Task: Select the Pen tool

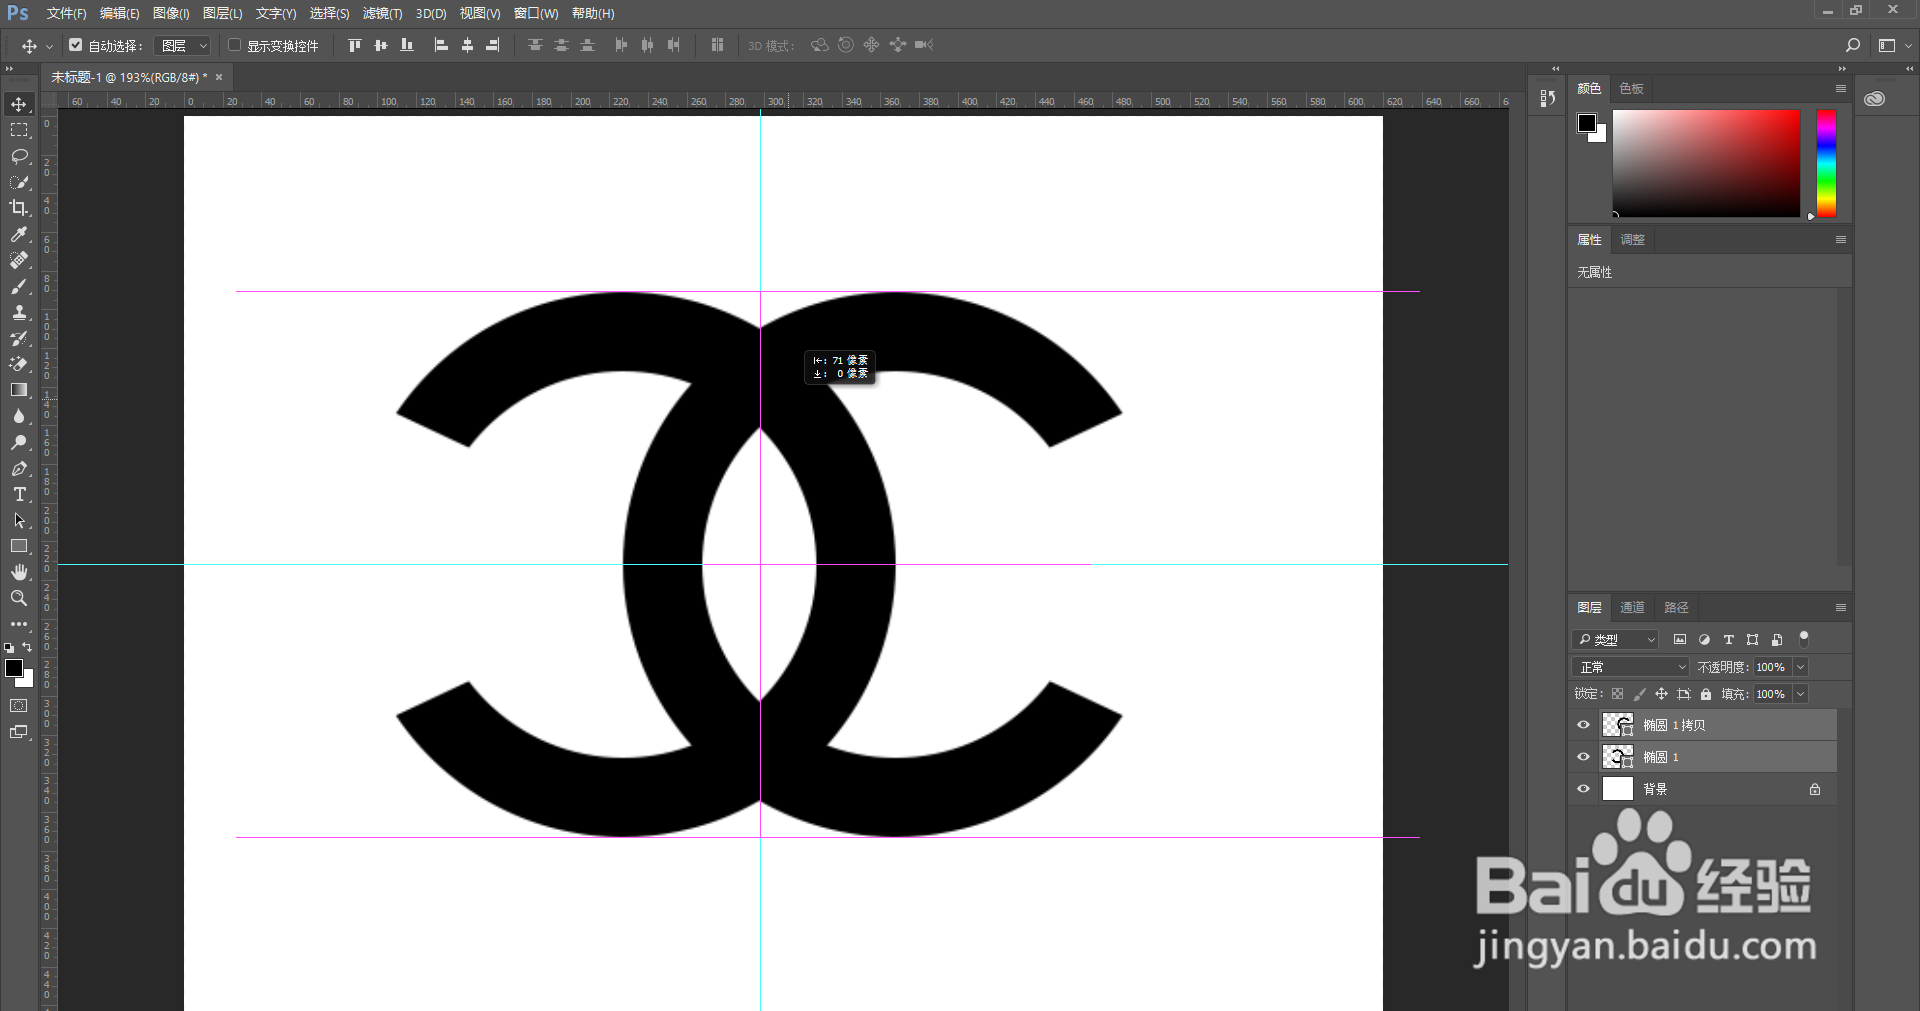Action: pos(19,468)
